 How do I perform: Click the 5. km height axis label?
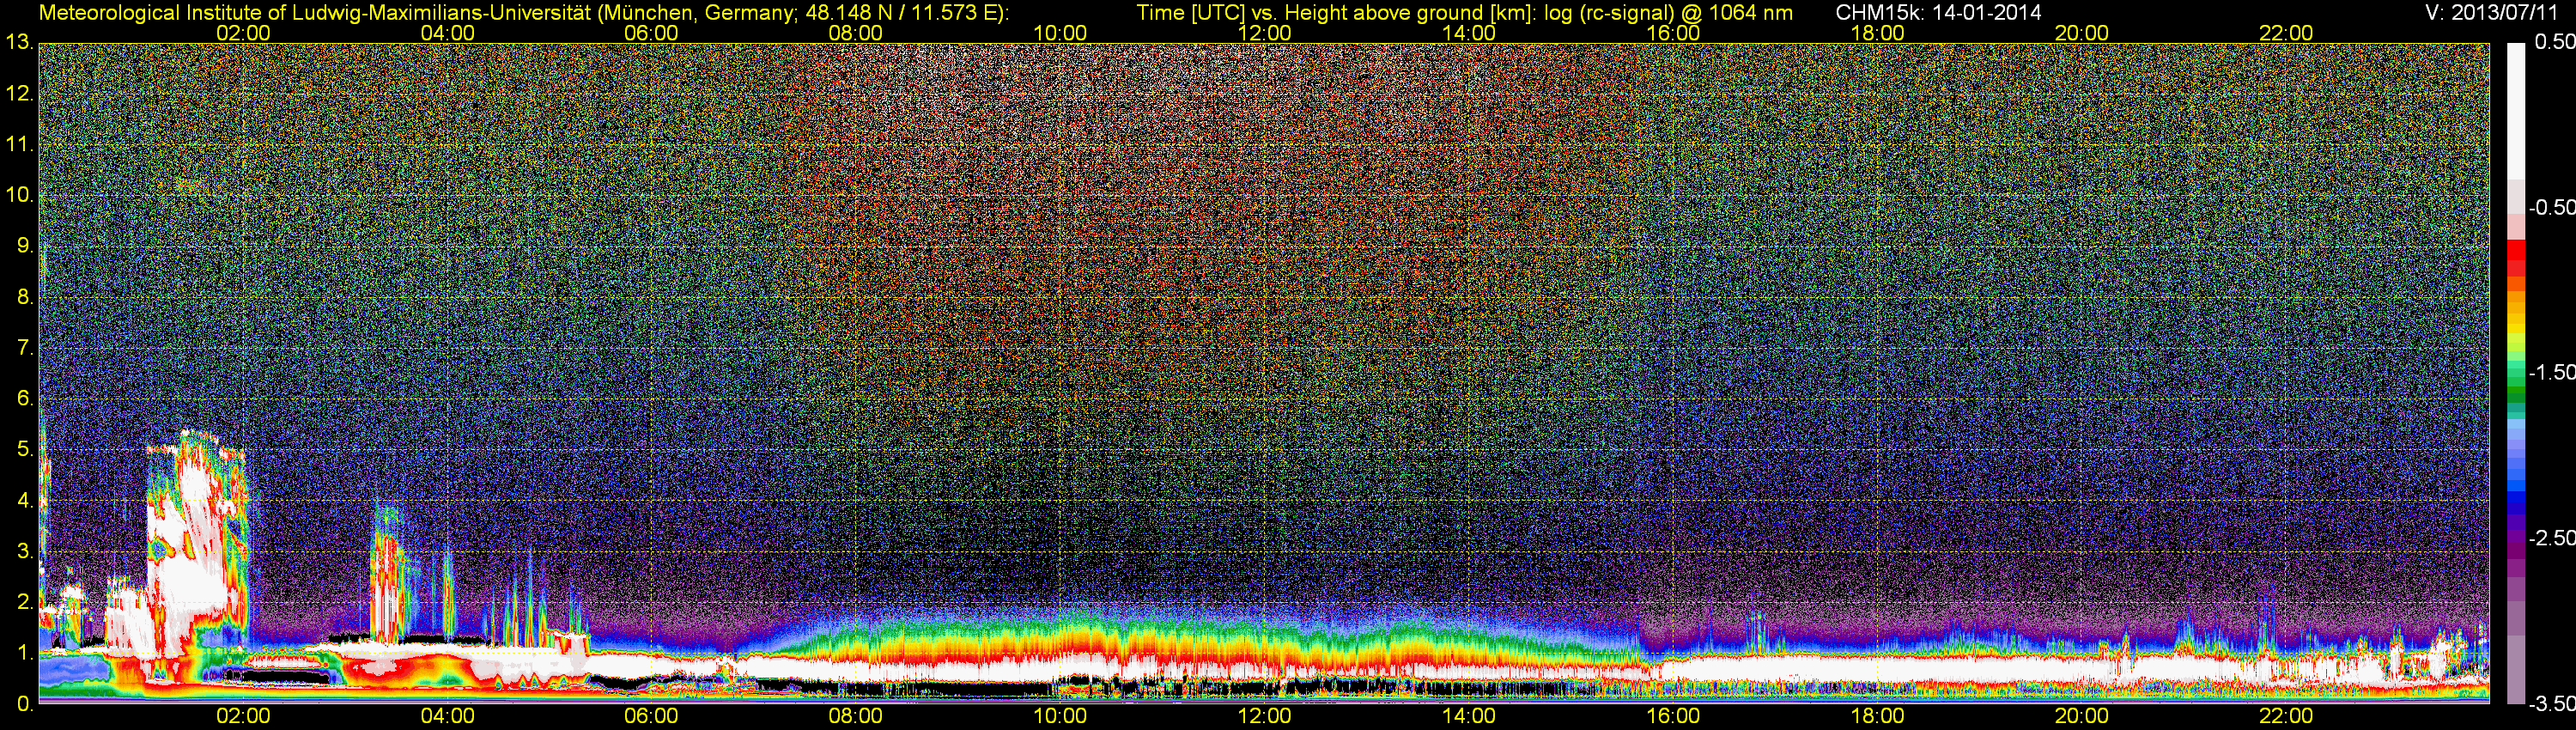pyautogui.click(x=25, y=449)
